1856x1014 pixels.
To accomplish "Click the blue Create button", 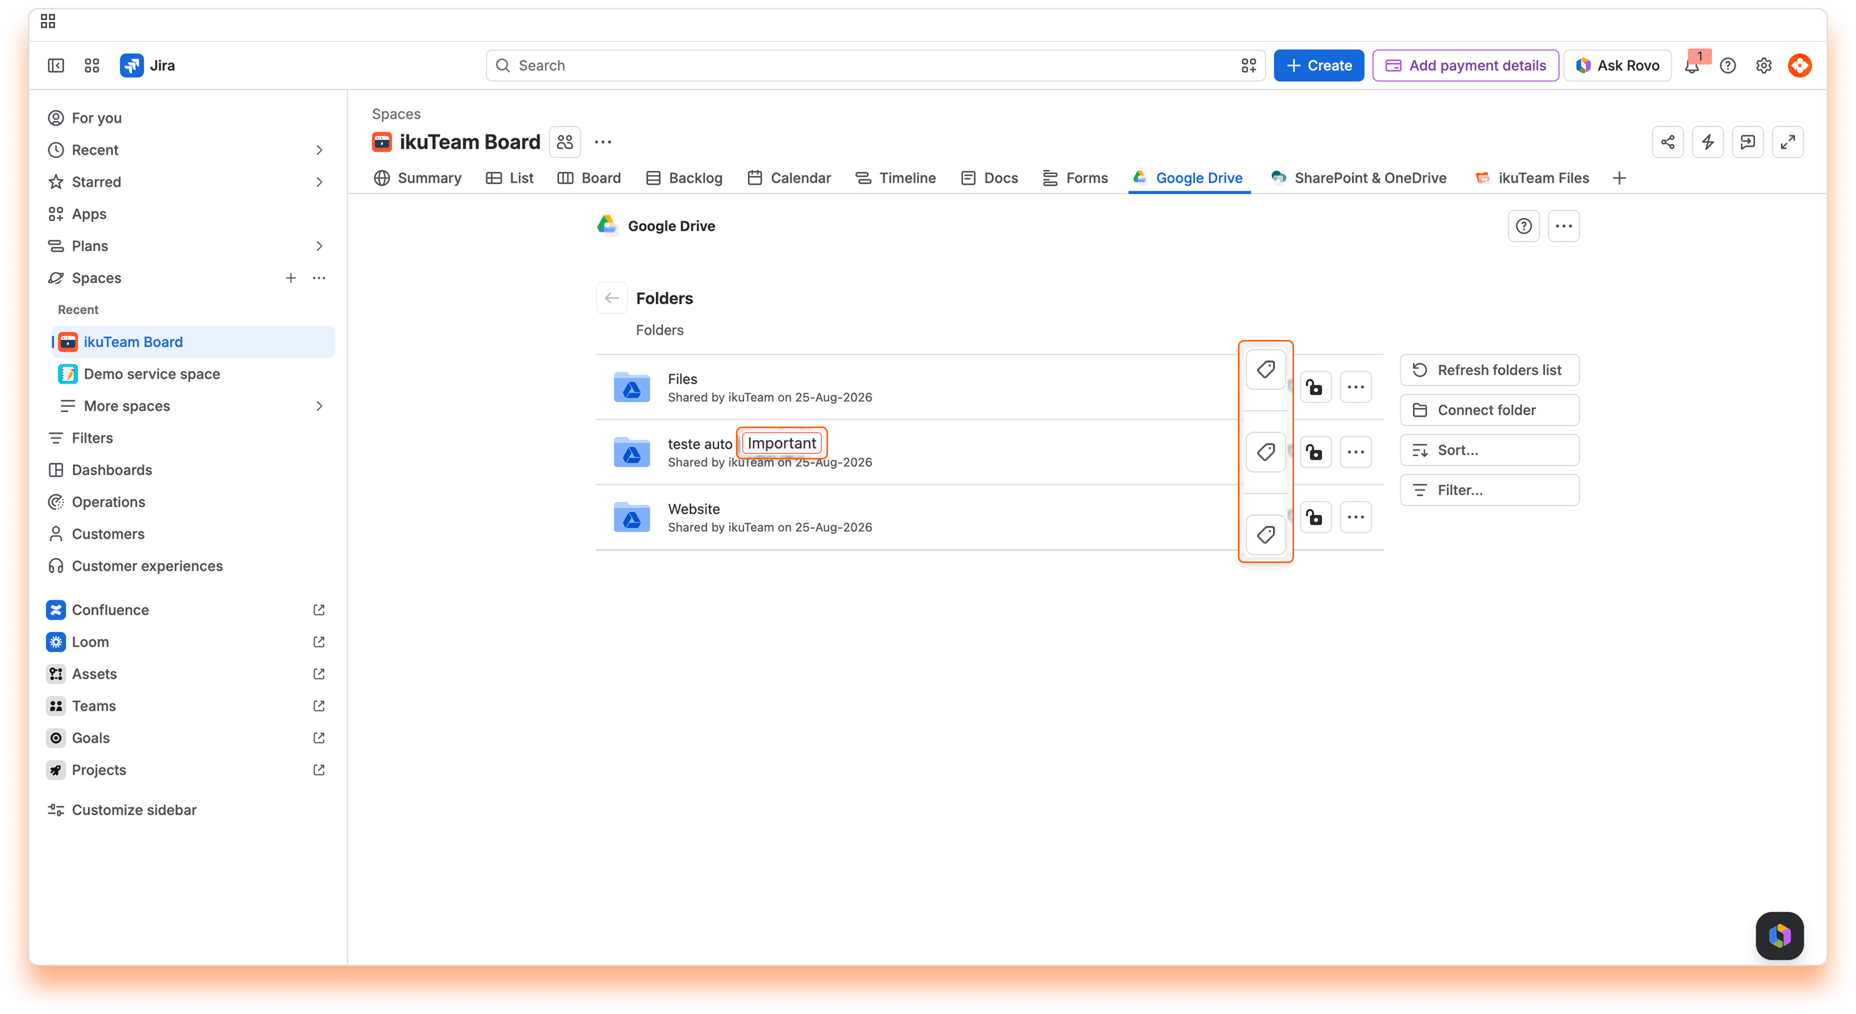I will pyautogui.click(x=1318, y=66).
